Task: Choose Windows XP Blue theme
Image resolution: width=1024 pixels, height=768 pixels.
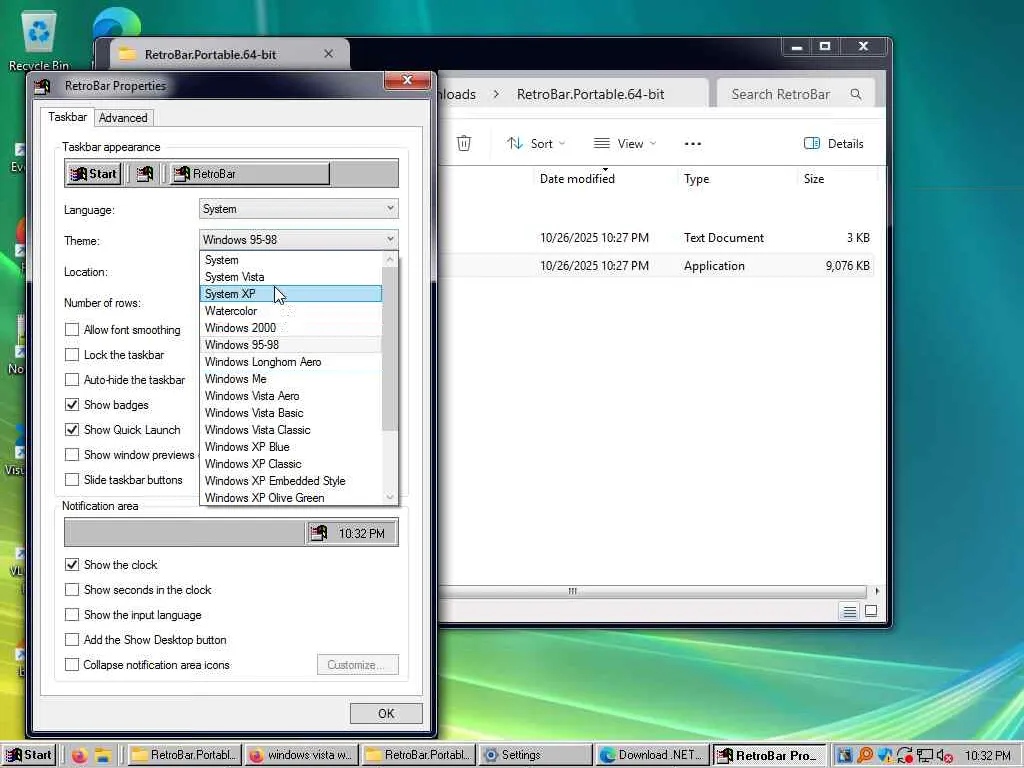Action: 291,447
